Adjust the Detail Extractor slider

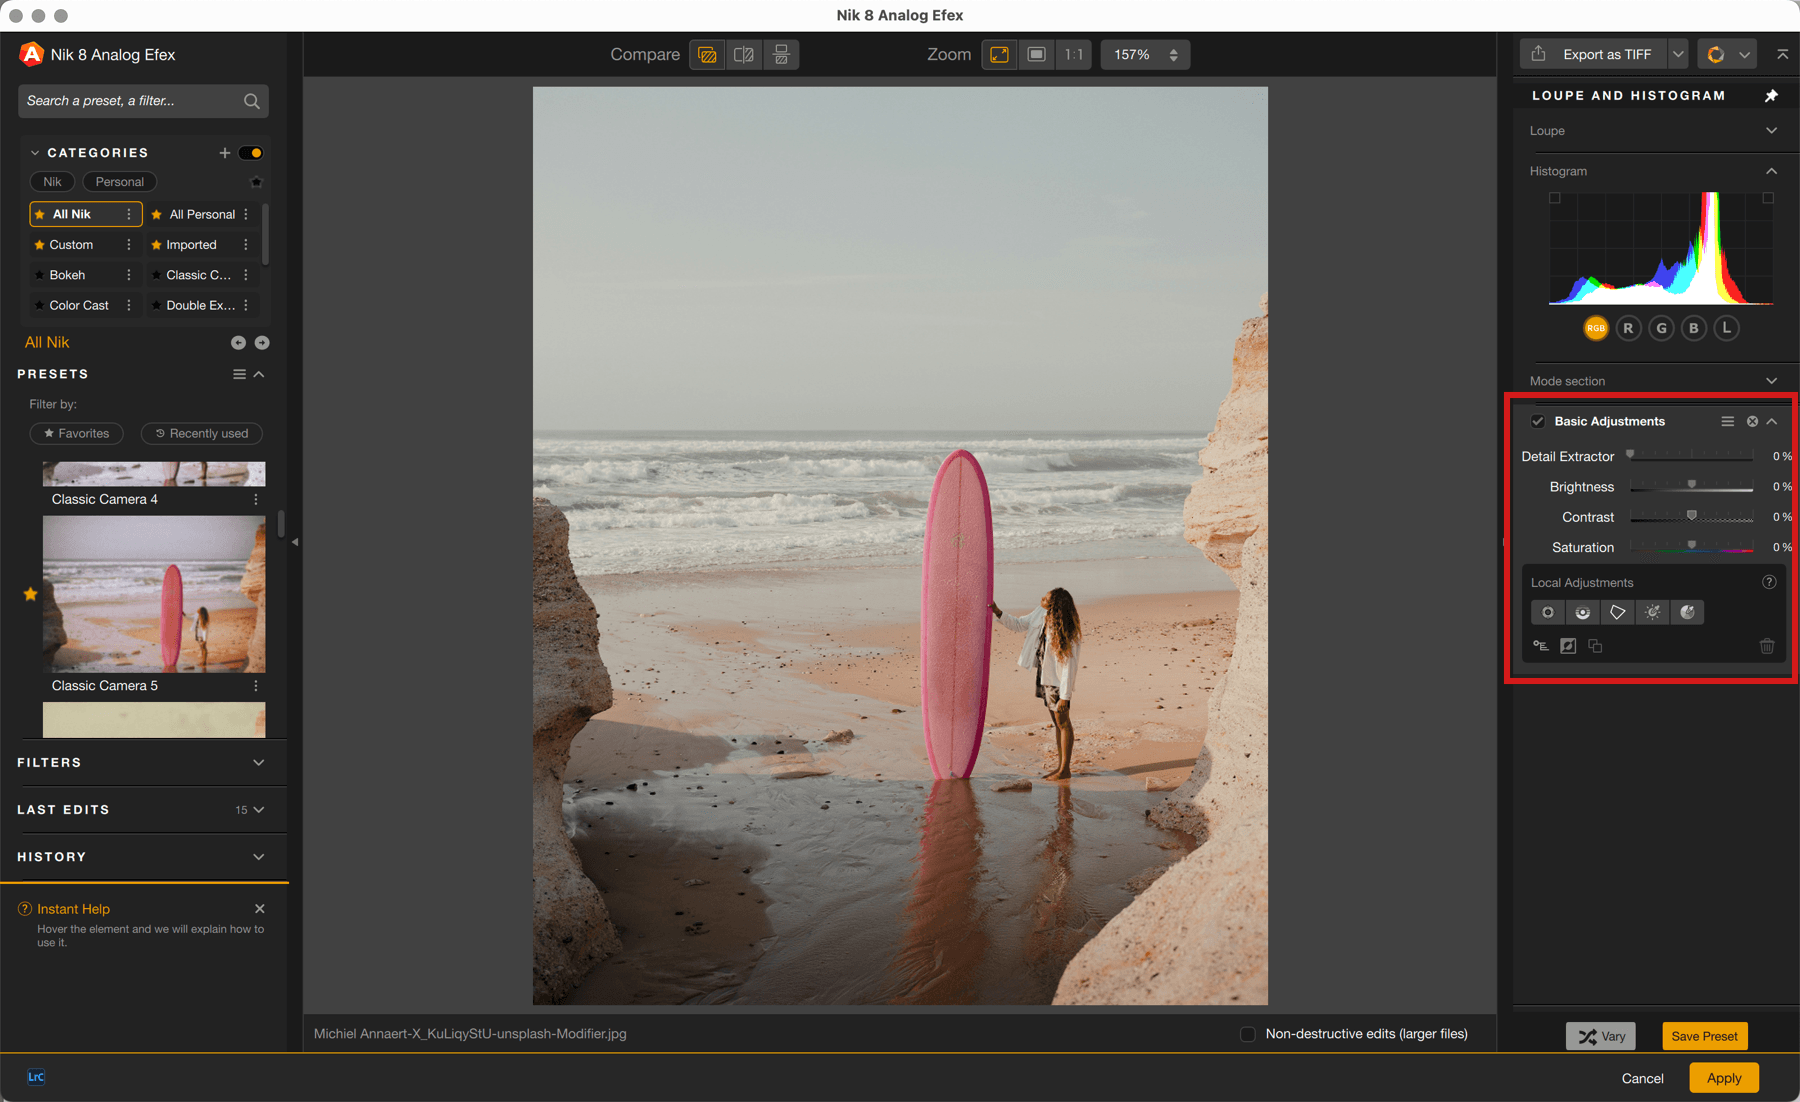pyautogui.click(x=1691, y=456)
